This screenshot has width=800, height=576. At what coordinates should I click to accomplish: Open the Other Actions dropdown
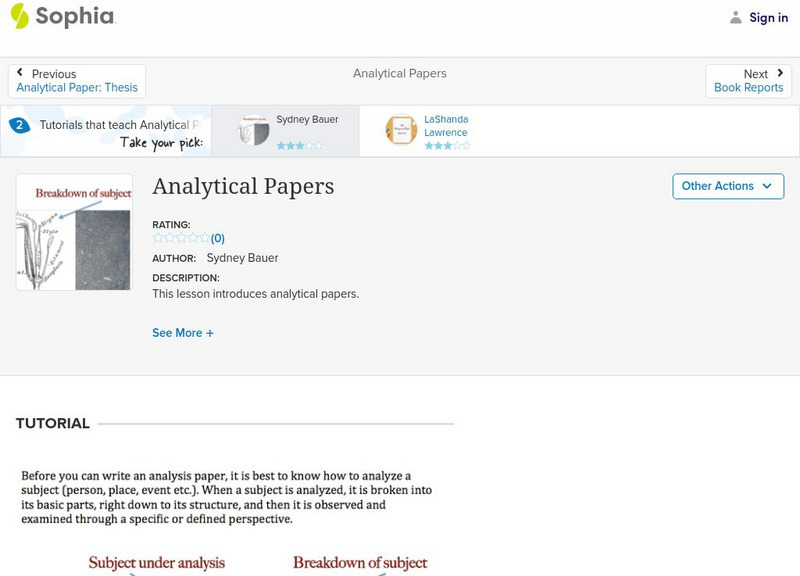point(727,186)
